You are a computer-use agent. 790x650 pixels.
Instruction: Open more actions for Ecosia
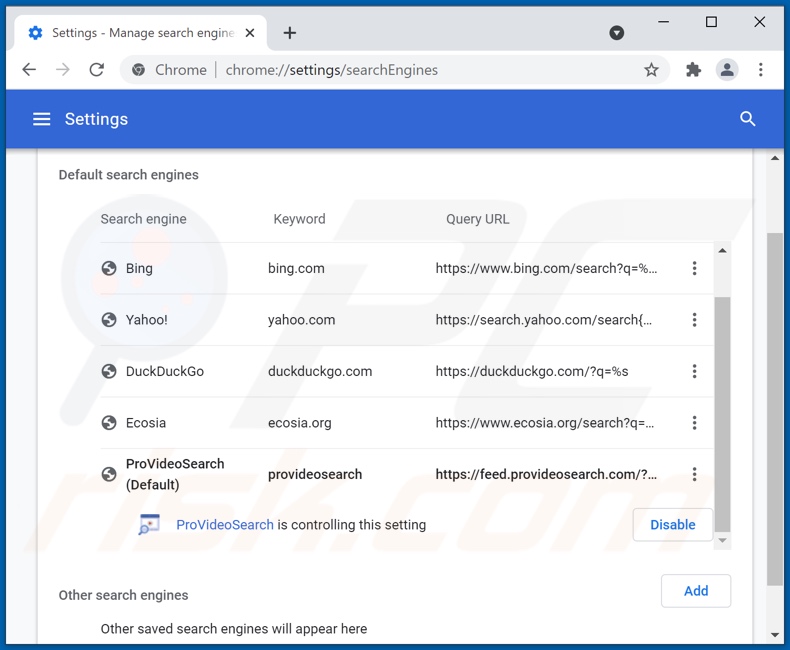(x=694, y=423)
